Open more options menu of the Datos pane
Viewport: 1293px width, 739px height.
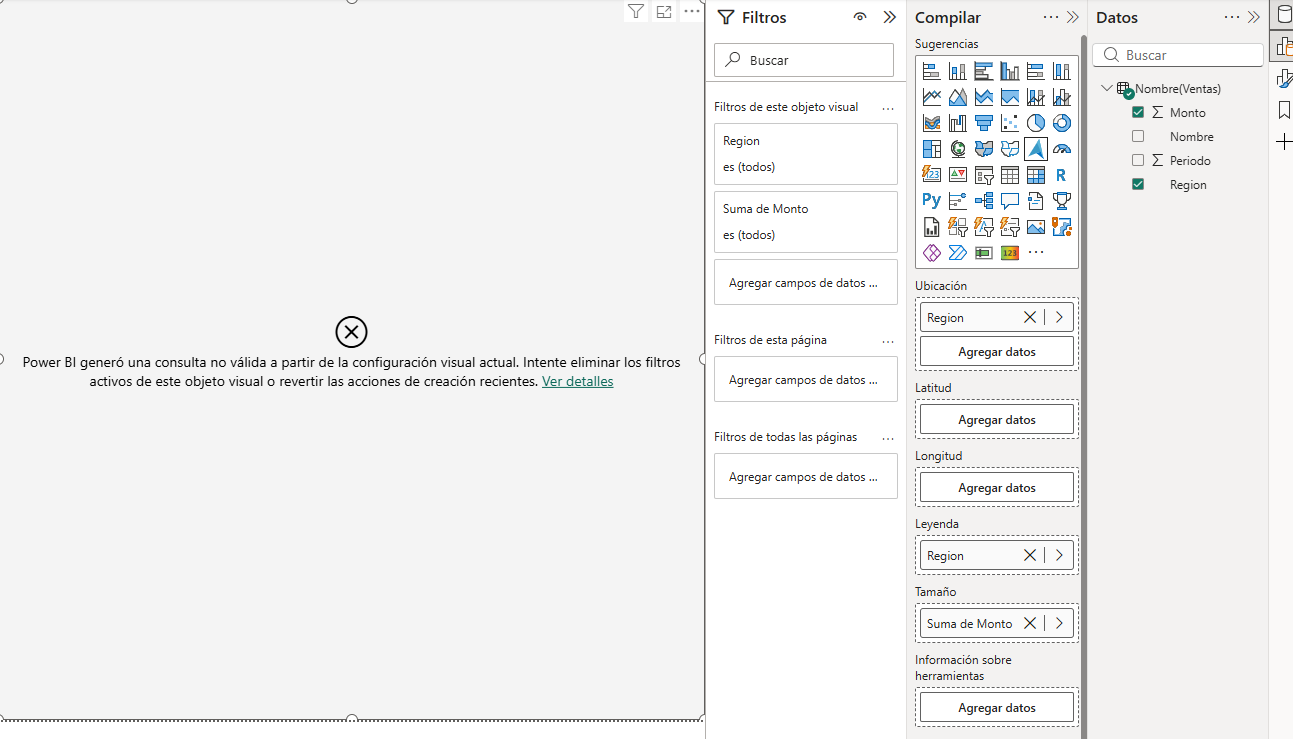[x=1232, y=17]
